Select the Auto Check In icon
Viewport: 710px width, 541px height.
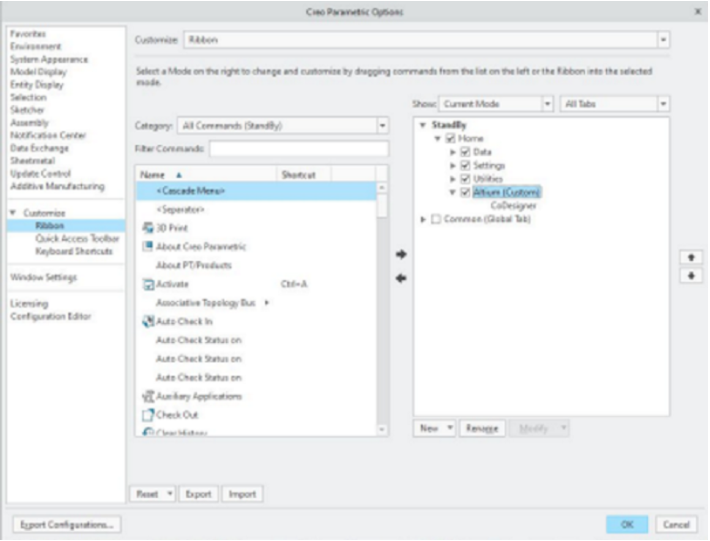point(148,321)
